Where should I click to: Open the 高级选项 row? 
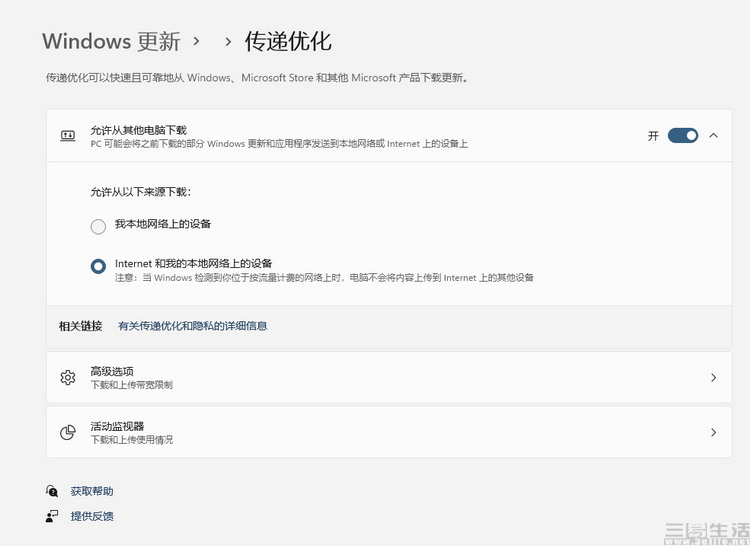(x=389, y=378)
